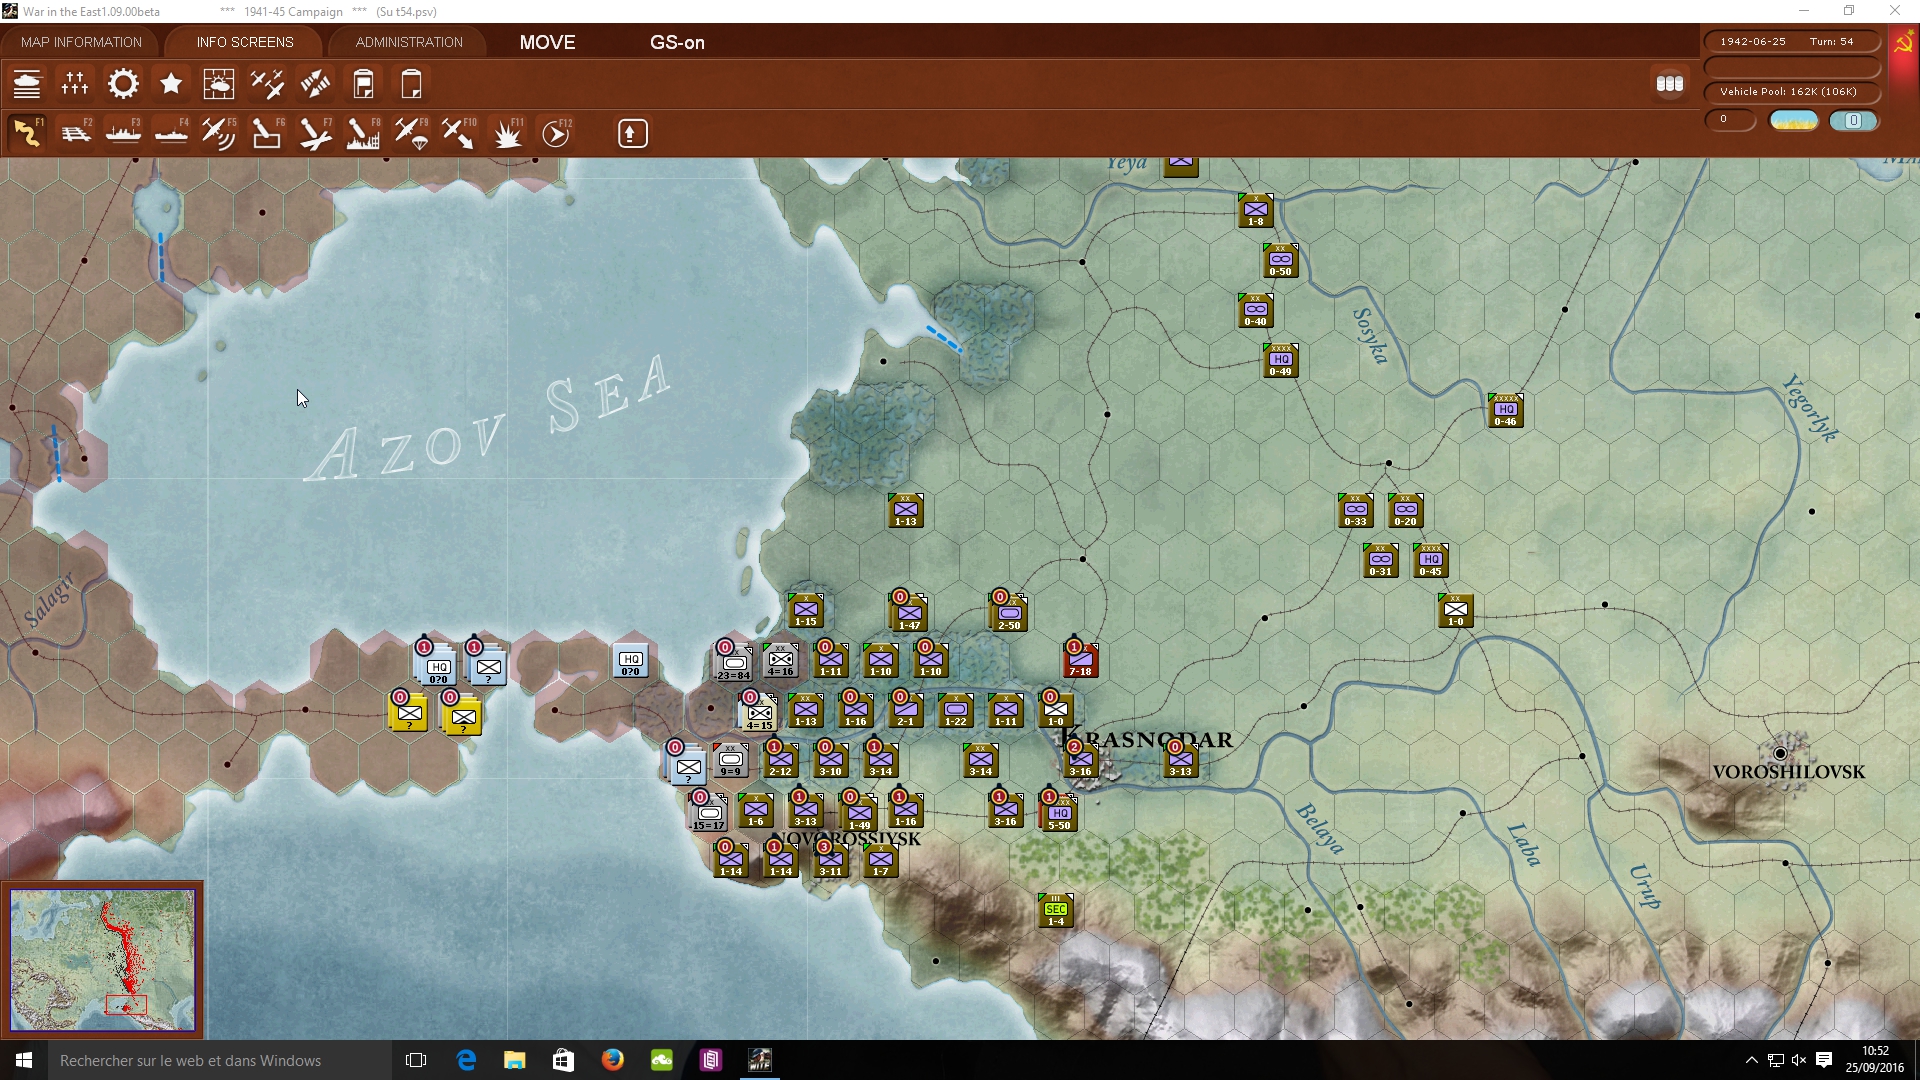Open File Explorer from taskbar
This screenshot has width=1920, height=1080.
(514, 1060)
